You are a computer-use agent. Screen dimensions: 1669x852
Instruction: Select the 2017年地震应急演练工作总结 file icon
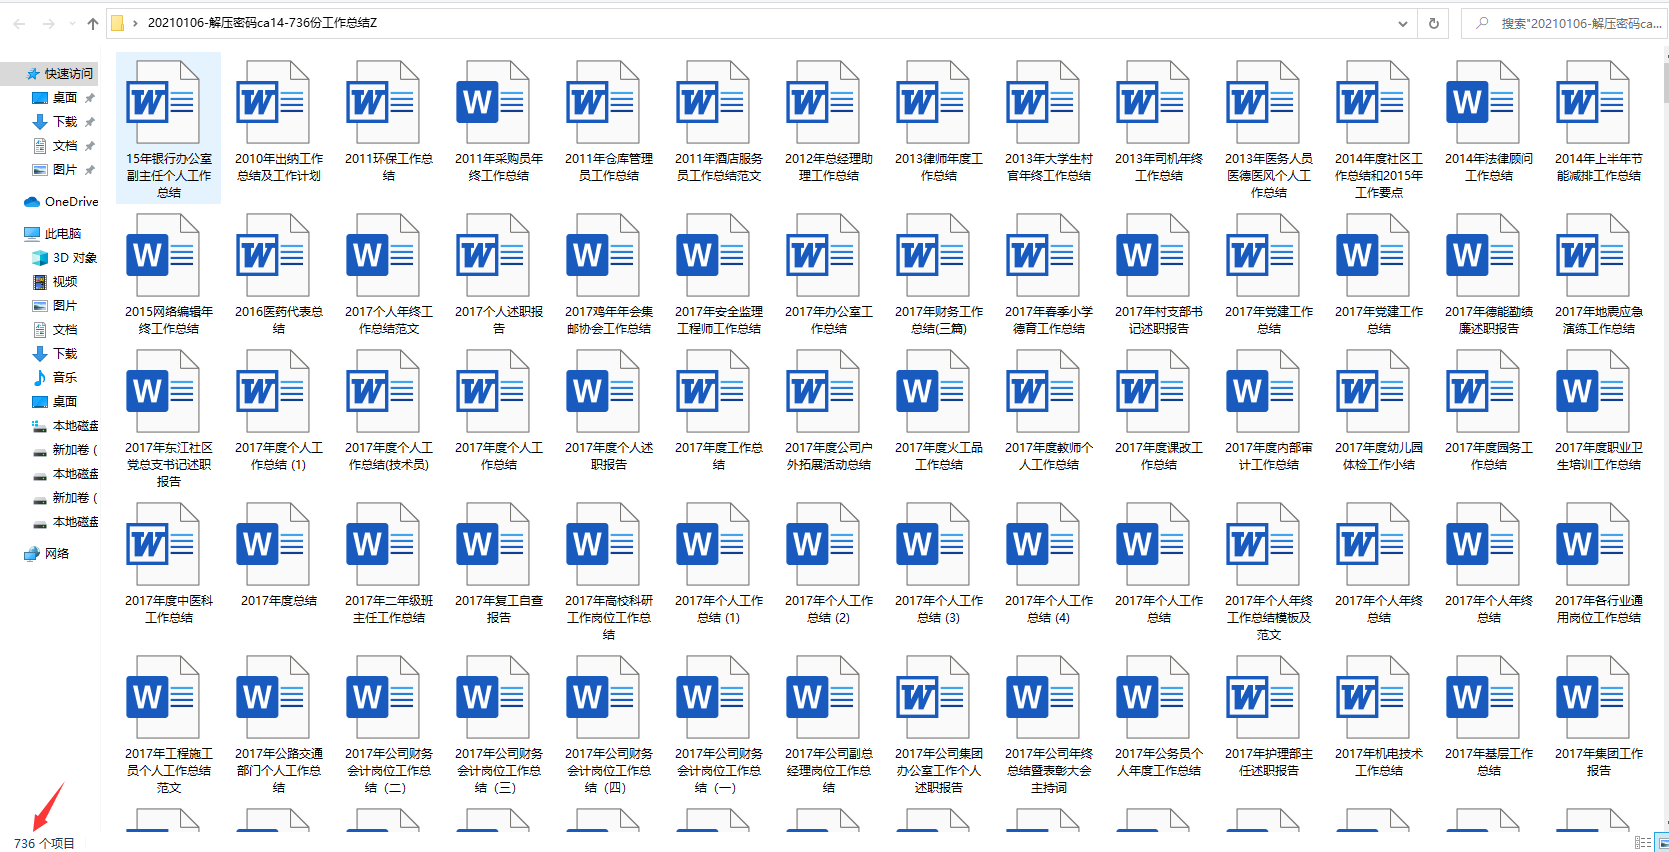click(x=1591, y=256)
